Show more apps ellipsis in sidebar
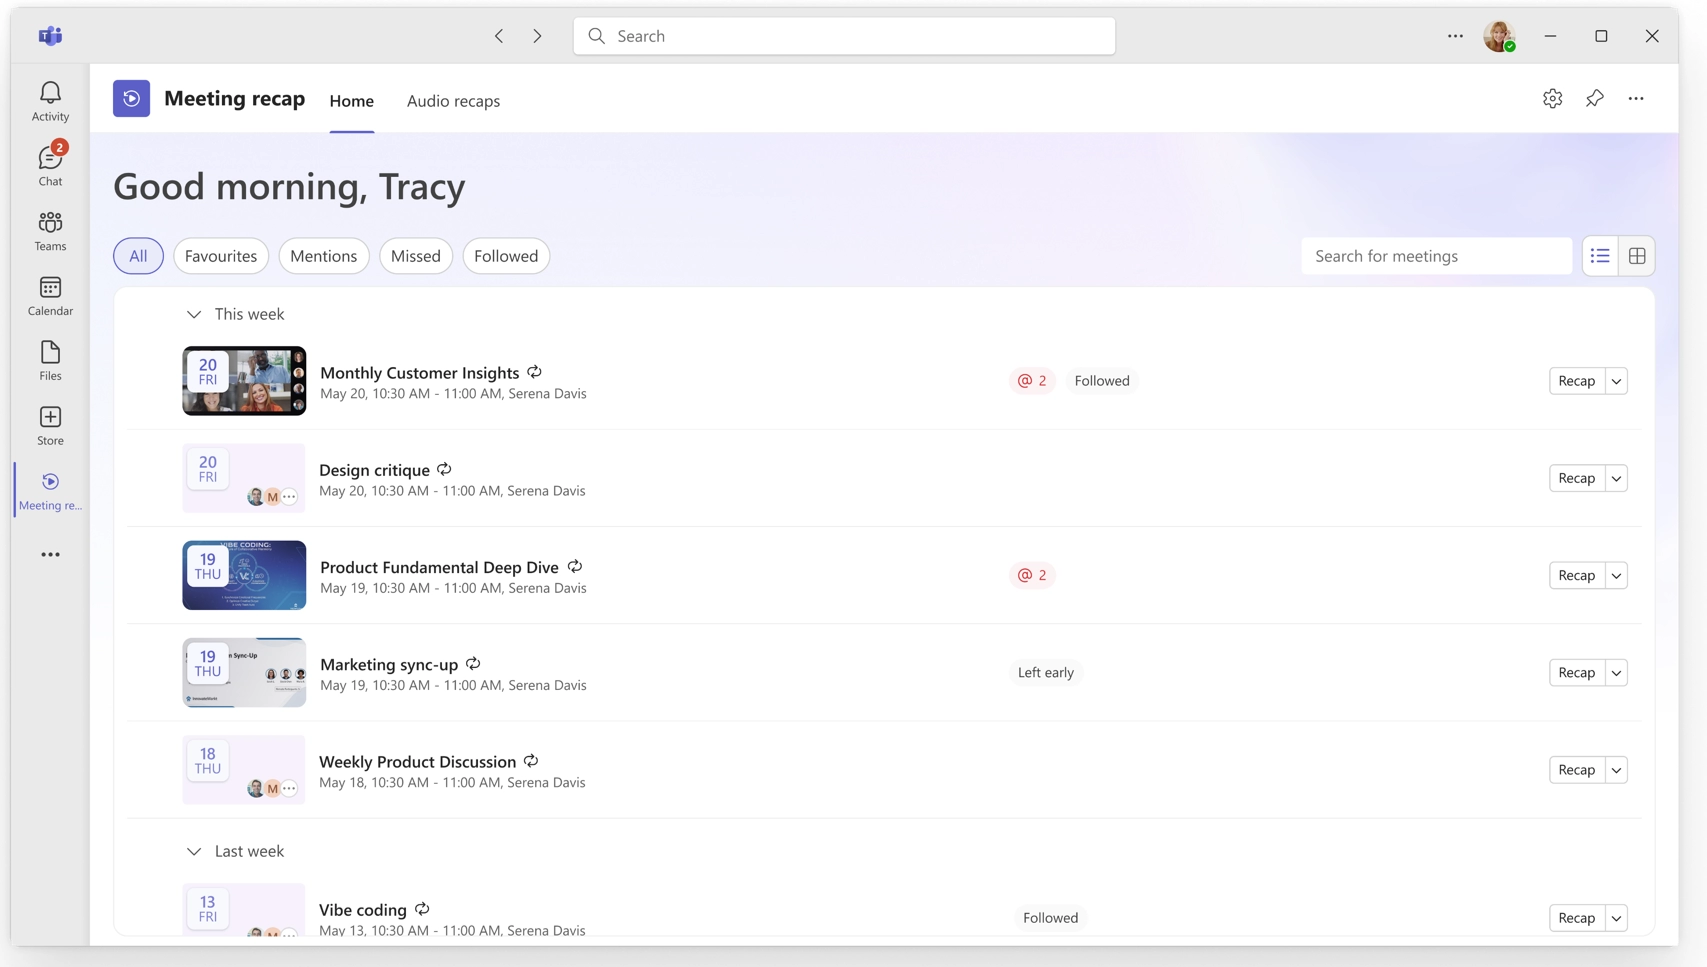Screen dimensions: 1707x967 pos(50,555)
